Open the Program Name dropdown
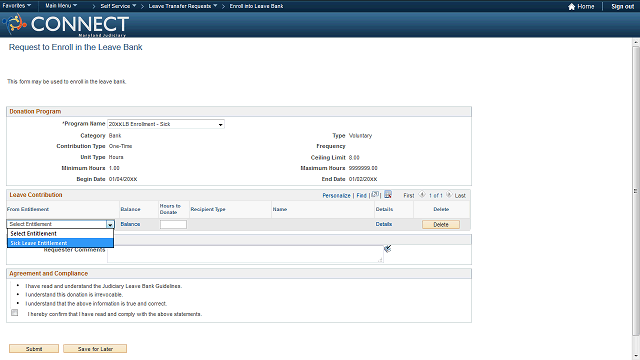Viewport: 640px width, 360px height. click(x=166, y=124)
